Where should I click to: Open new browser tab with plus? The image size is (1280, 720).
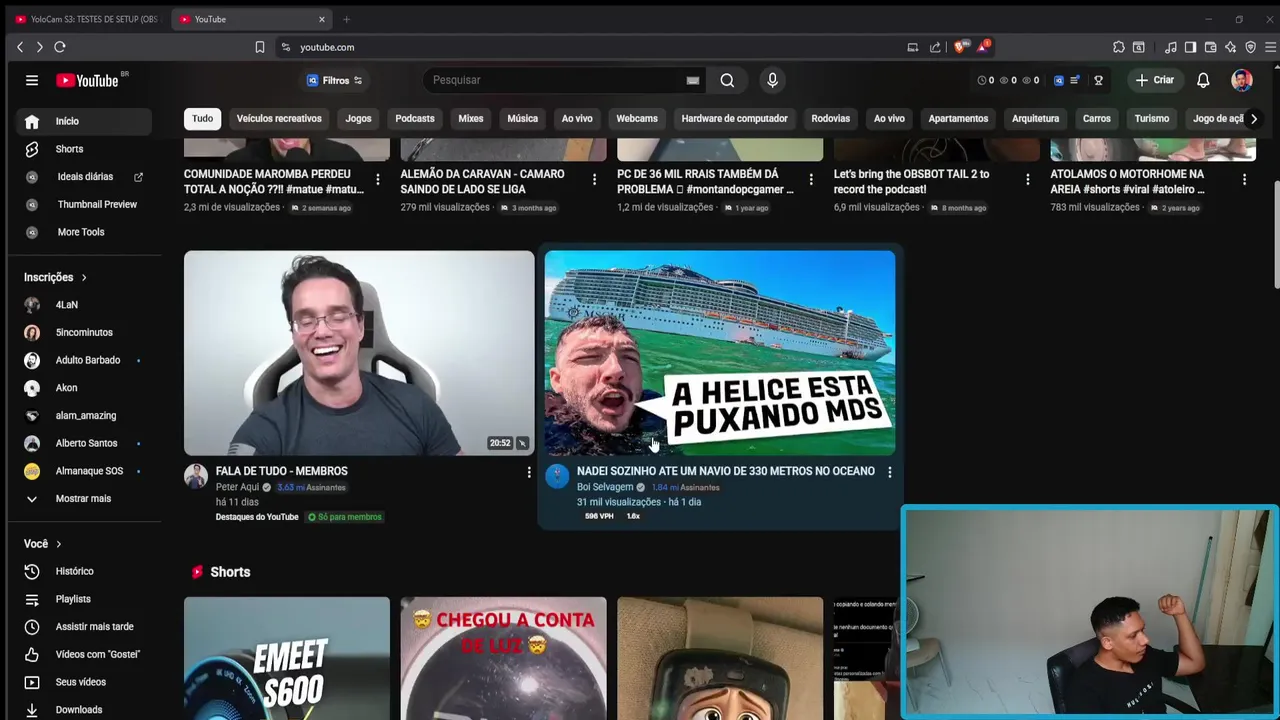coord(346,19)
